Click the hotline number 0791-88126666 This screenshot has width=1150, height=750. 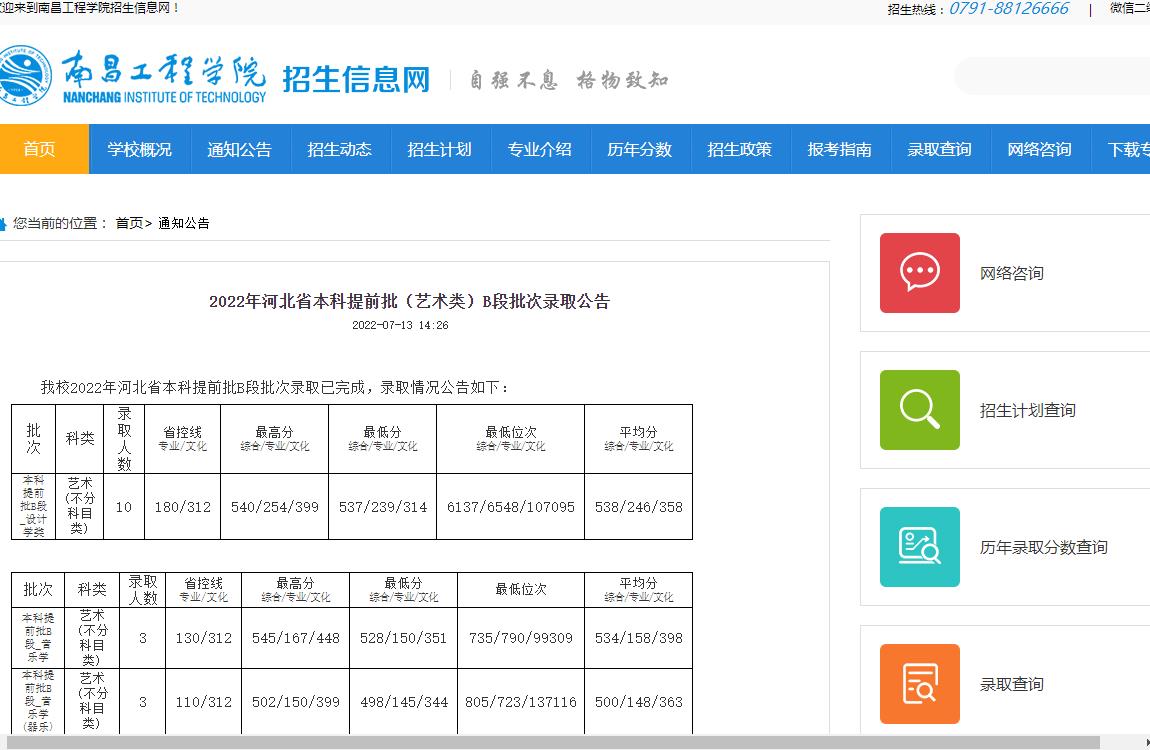pyautogui.click(x=1008, y=9)
